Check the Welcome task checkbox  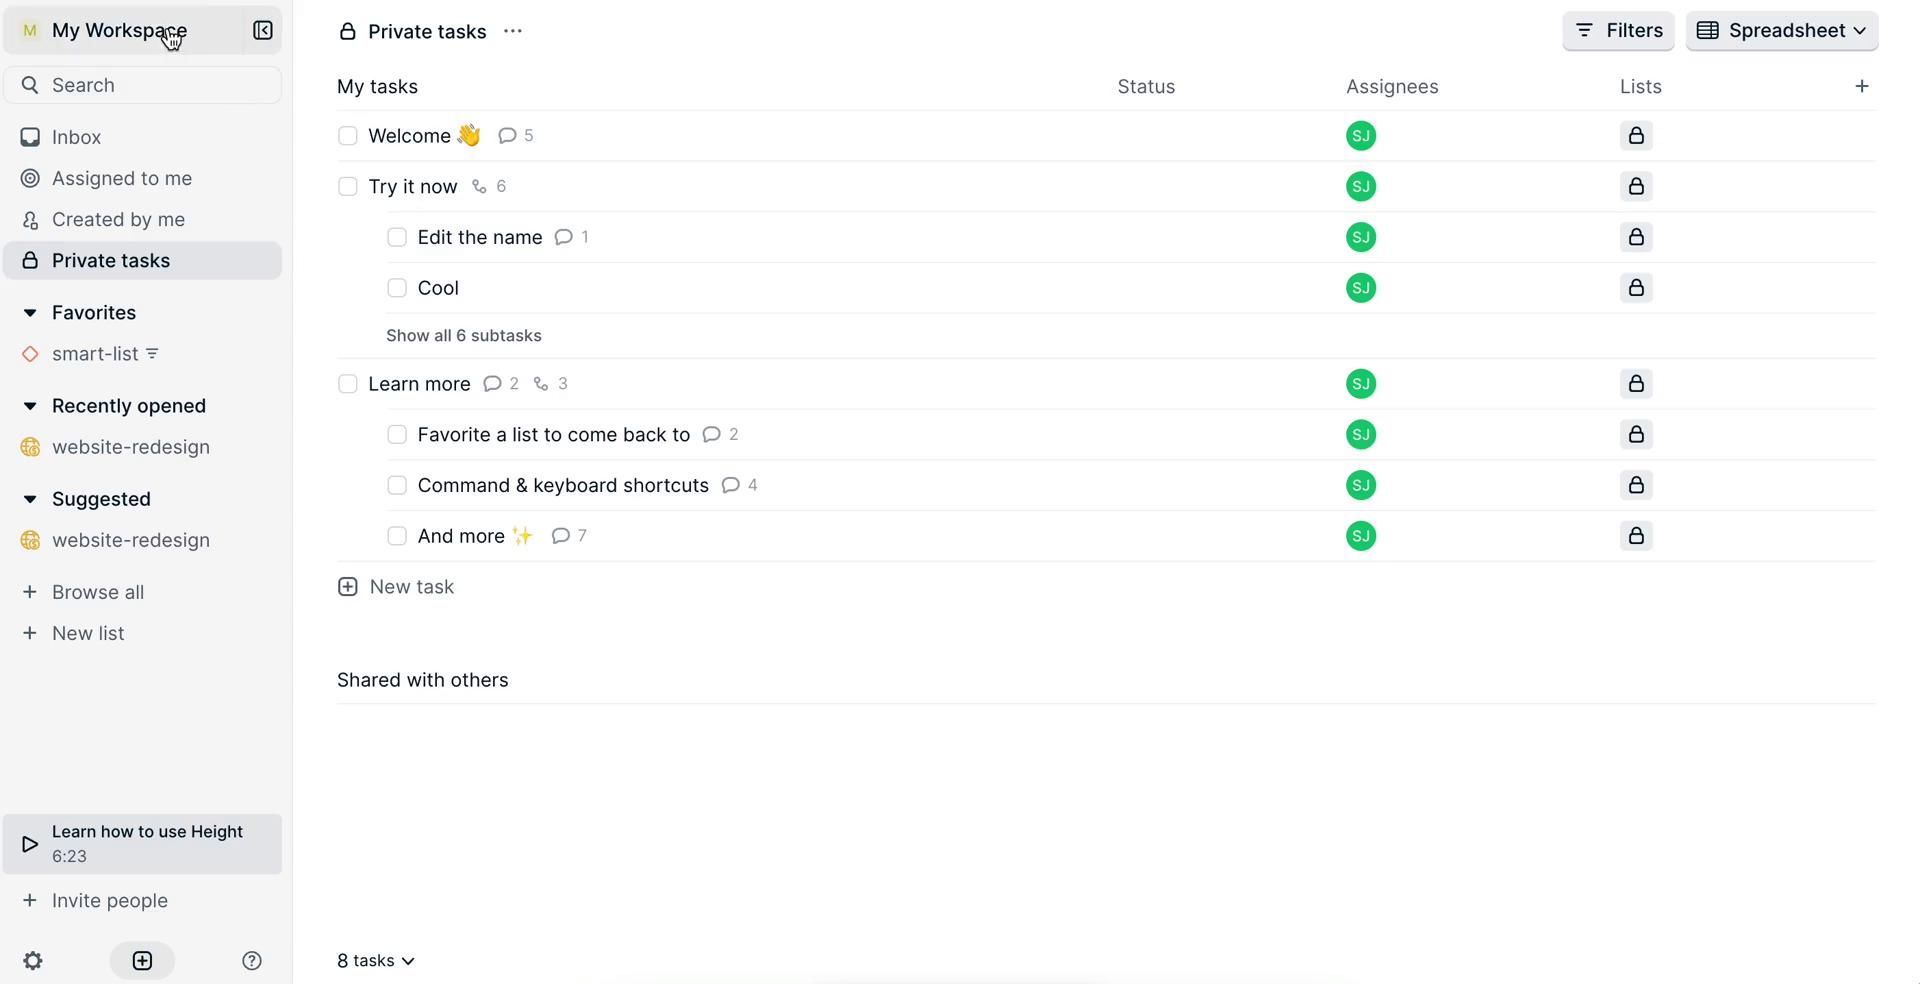tap(348, 136)
